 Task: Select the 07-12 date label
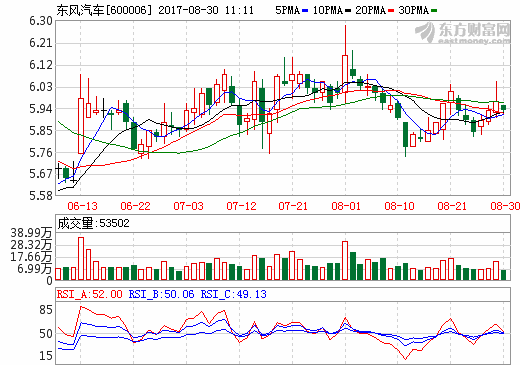(241, 206)
